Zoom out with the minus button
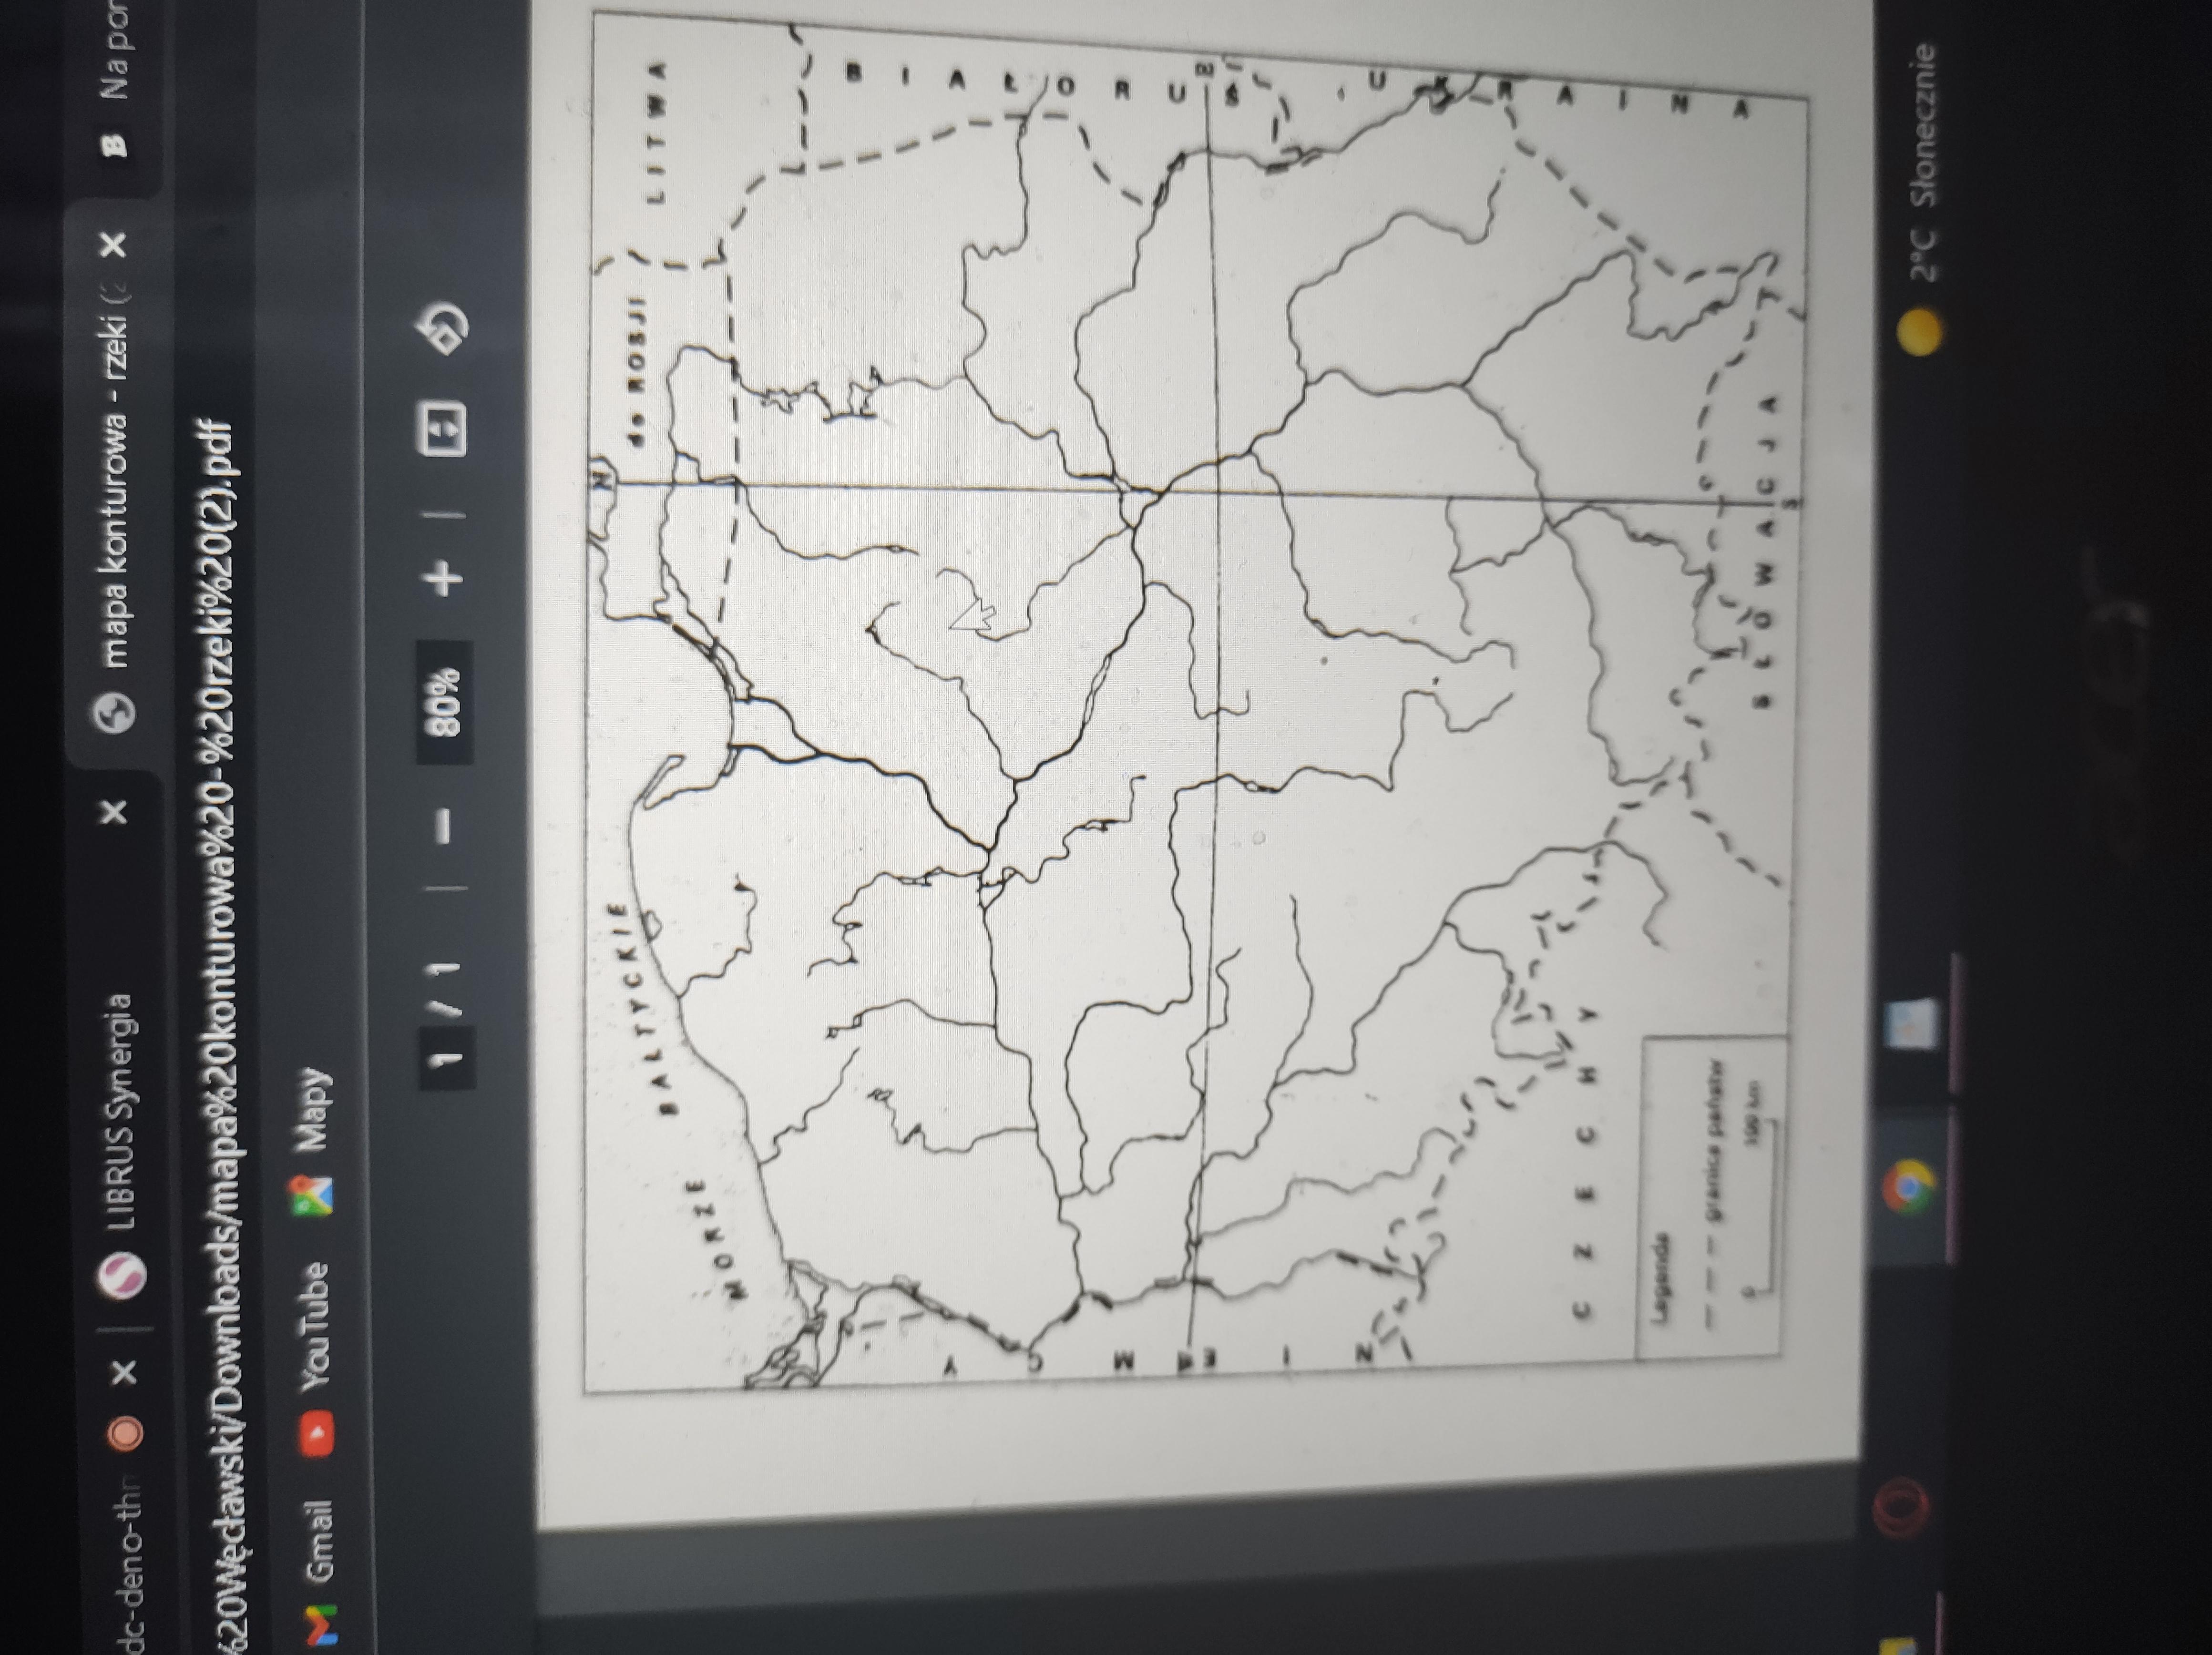 point(444,827)
